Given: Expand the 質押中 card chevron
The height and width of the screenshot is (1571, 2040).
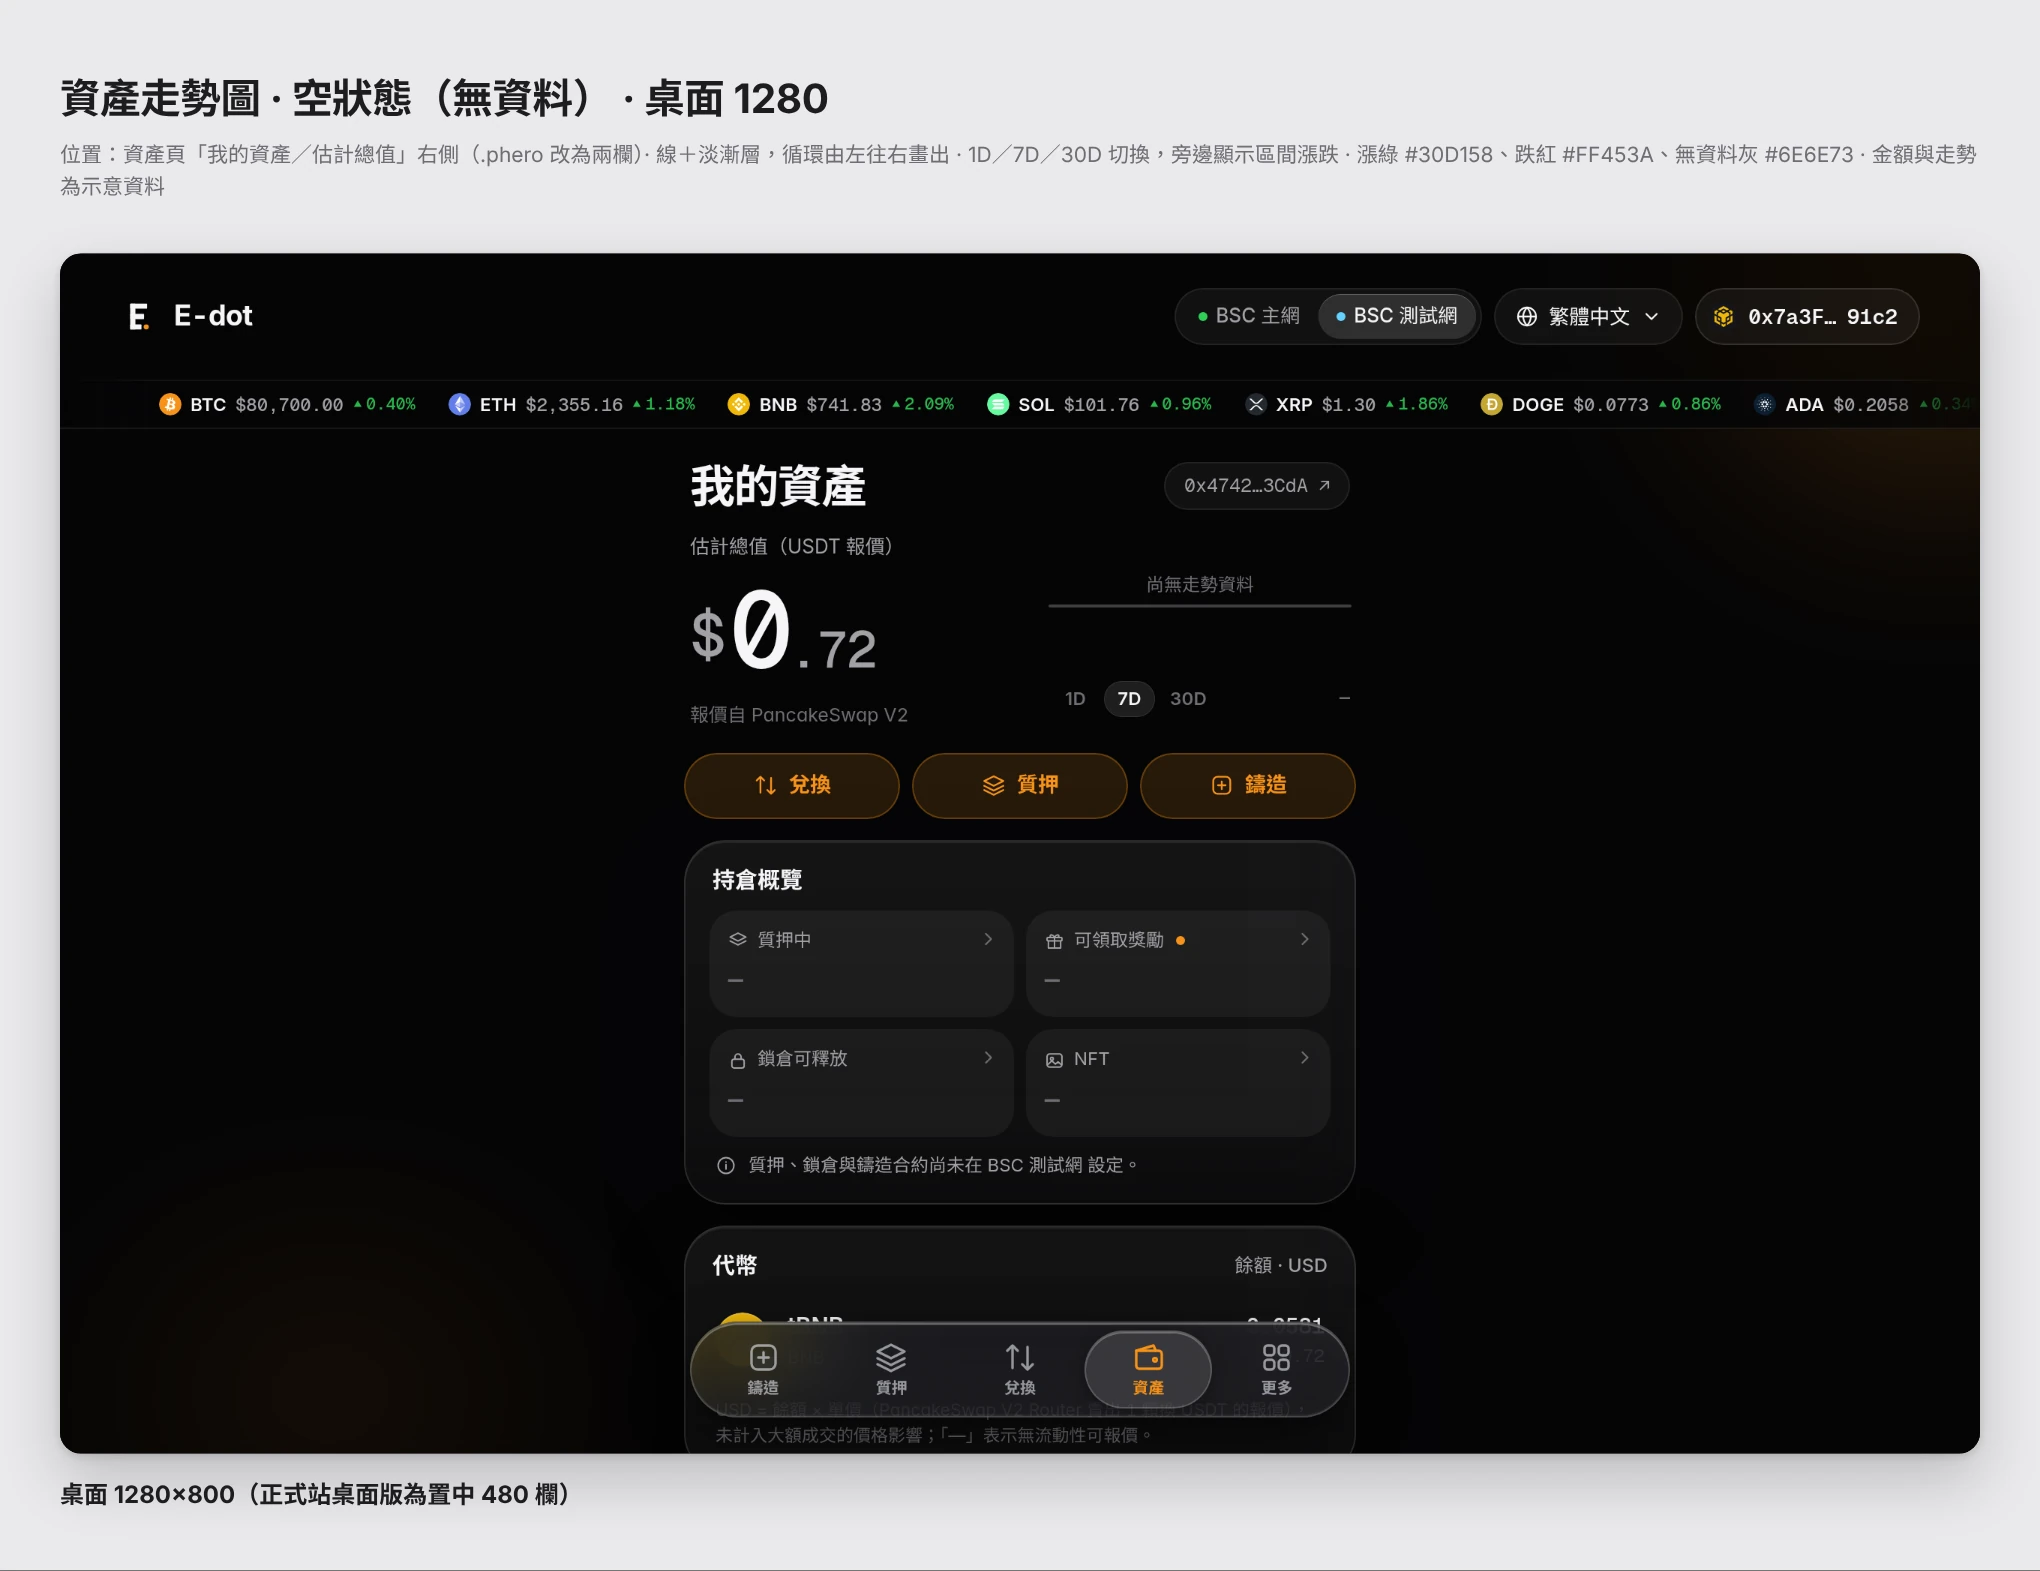Looking at the screenshot, I should pyautogui.click(x=988, y=939).
